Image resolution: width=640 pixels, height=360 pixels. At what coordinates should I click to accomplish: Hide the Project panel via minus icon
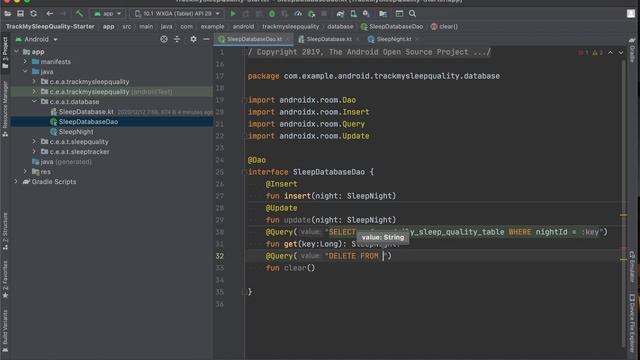click(x=207, y=39)
